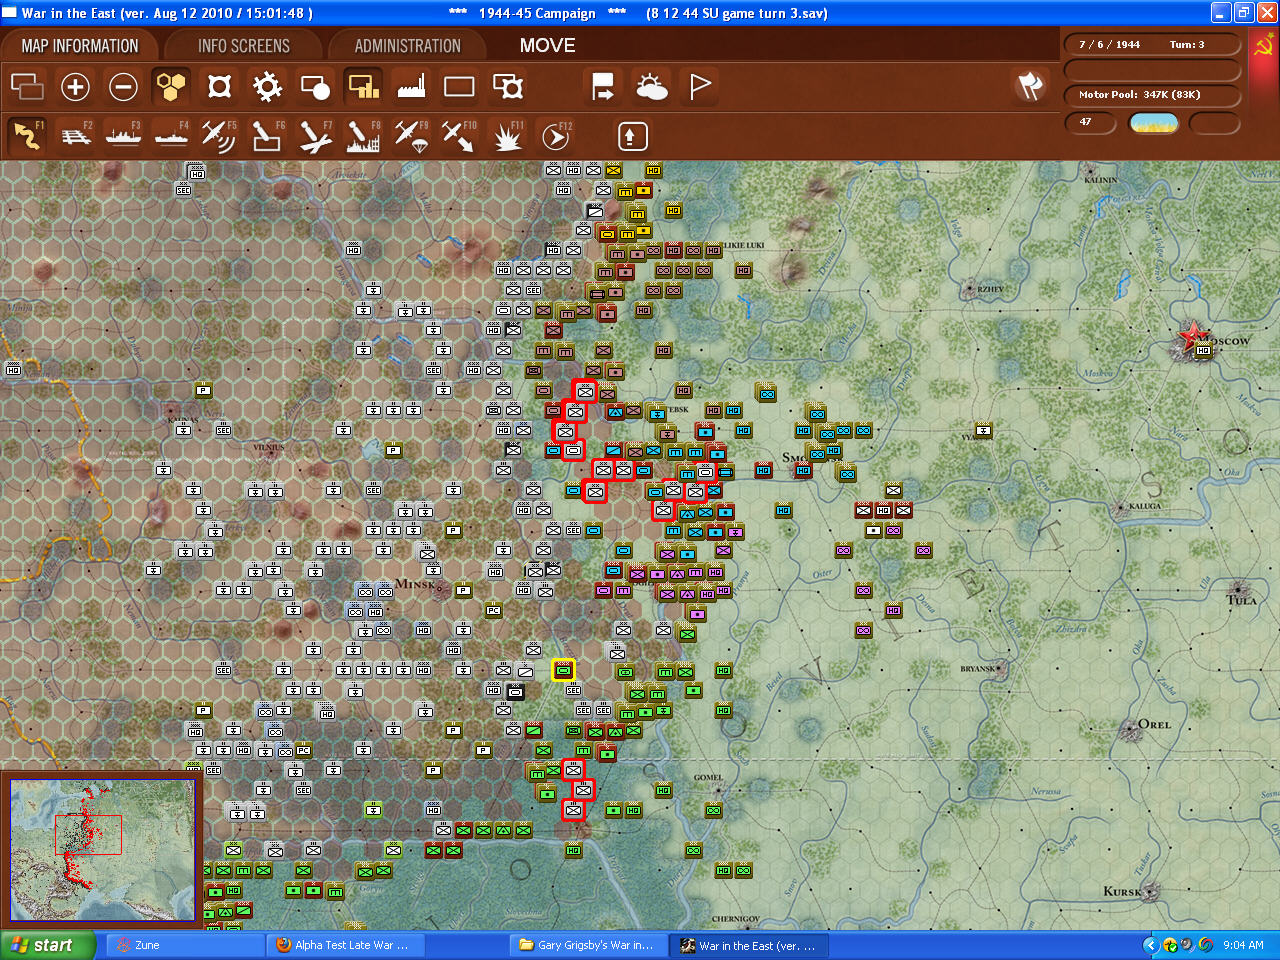Viewport: 1280px width, 960px height.
Task: Click the strategic minimap in bottom-left corner
Action: point(101,848)
